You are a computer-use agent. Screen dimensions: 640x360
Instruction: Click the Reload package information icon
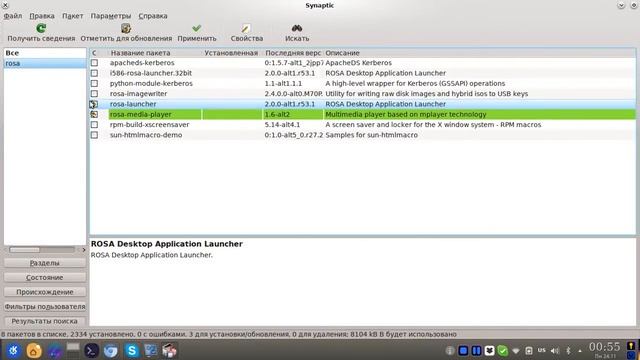(41, 28)
